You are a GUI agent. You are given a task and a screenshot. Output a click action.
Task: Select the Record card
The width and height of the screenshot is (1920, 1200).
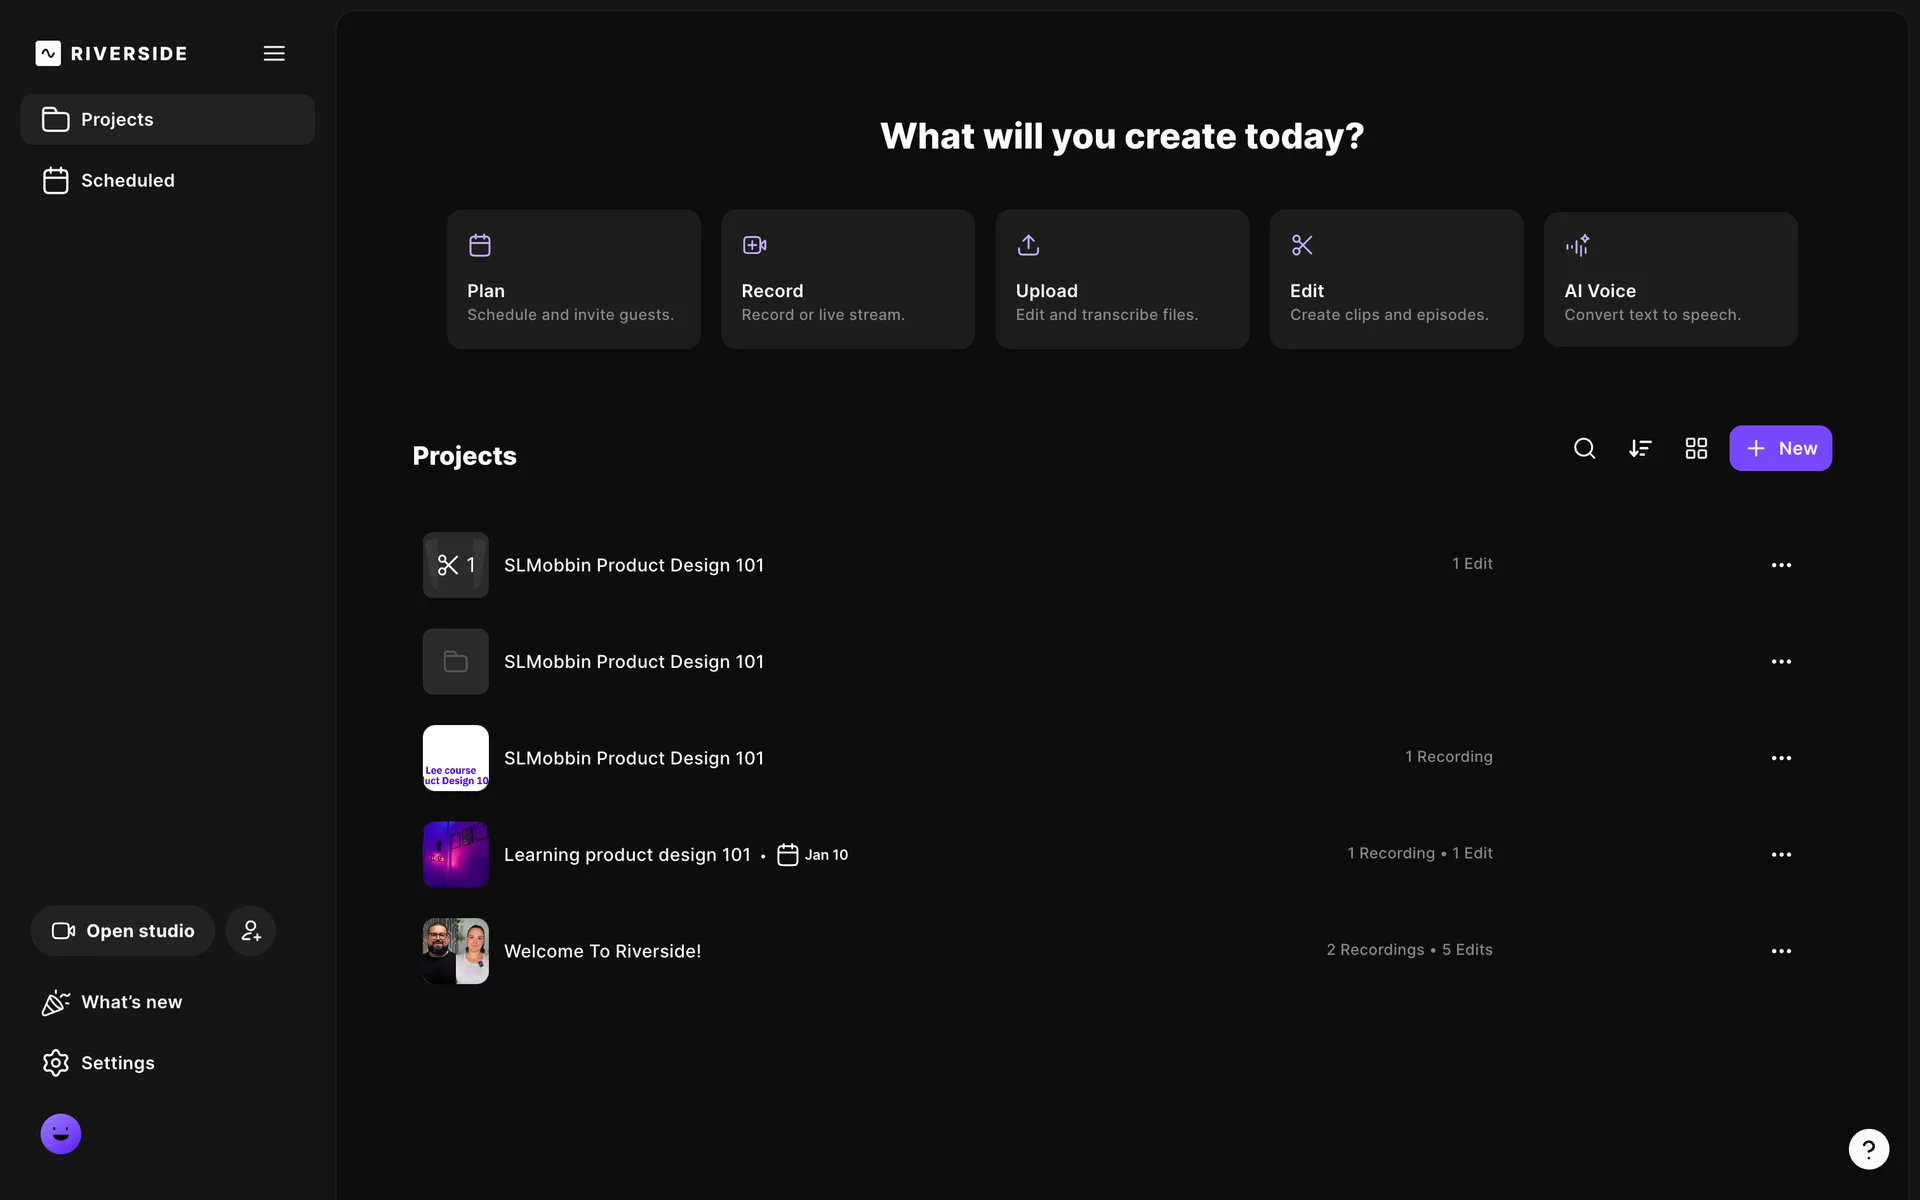coord(847,279)
